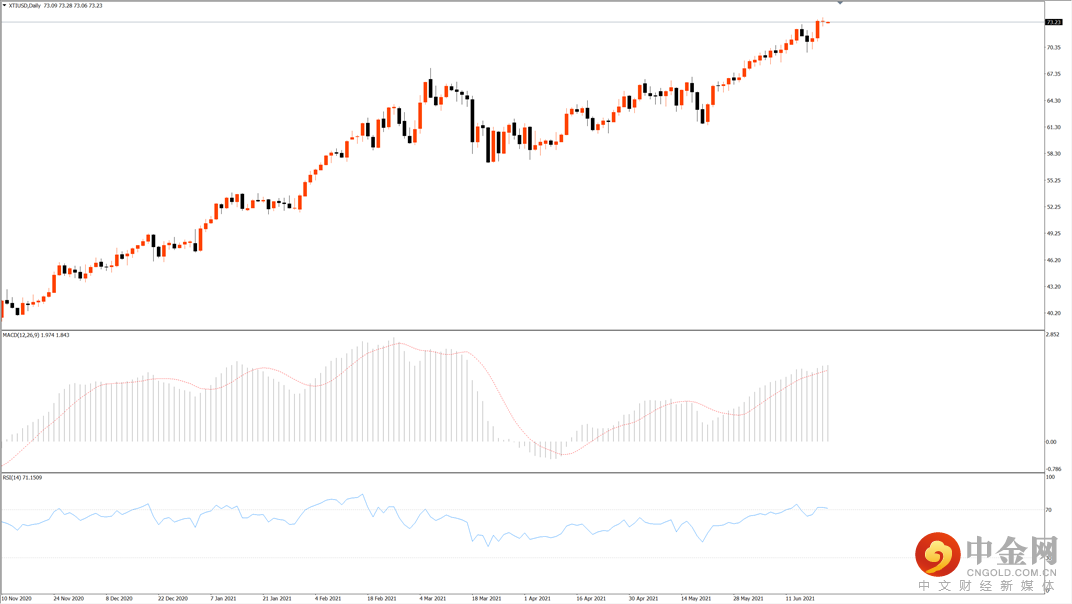Image resolution: width=1072 pixels, height=604 pixels.
Task: Expand the arrow beside XTIUSD,Daily
Action: click(4, 5)
